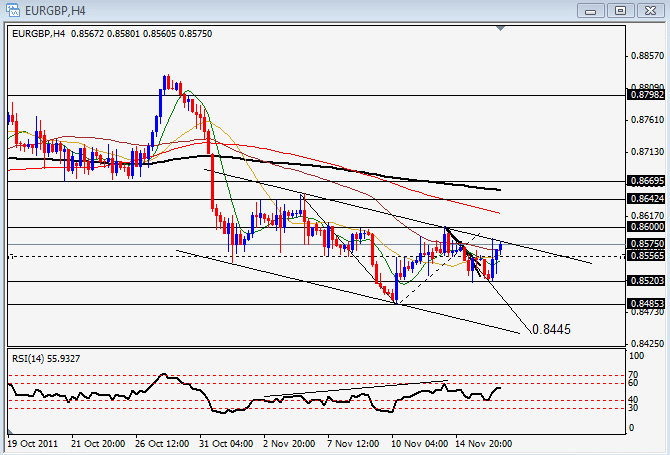The width and height of the screenshot is (670, 455).
Task: Click the 0.85750 current price label
Action: [x=647, y=244]
